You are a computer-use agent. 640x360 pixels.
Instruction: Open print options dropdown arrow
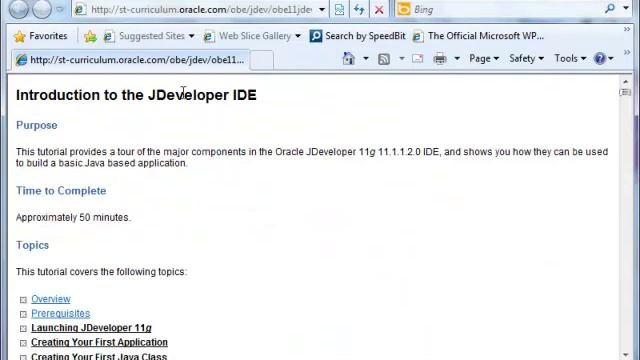[x=457, y=59]
